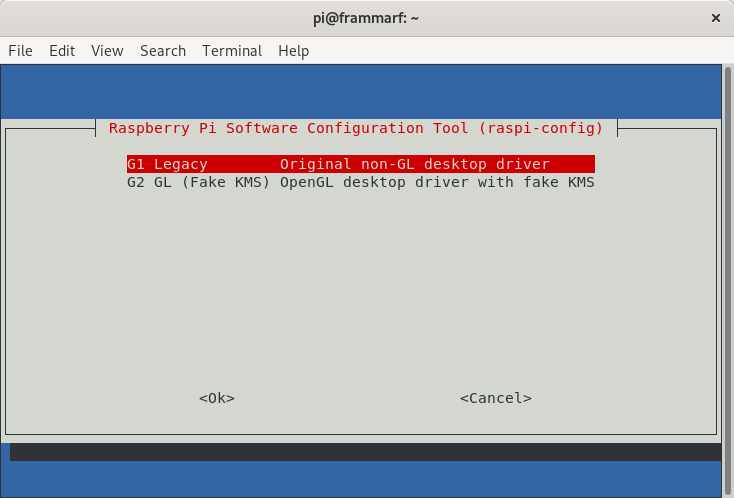This screenshot has height=498, width=734.
Task: Open the View menu
Action: pos(107,51)
